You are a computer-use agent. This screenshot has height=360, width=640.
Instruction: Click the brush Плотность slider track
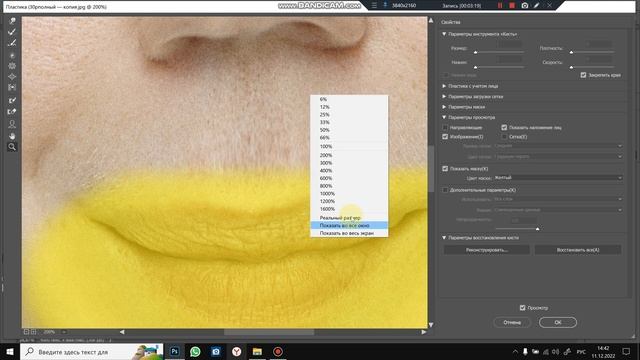(592, 53)
